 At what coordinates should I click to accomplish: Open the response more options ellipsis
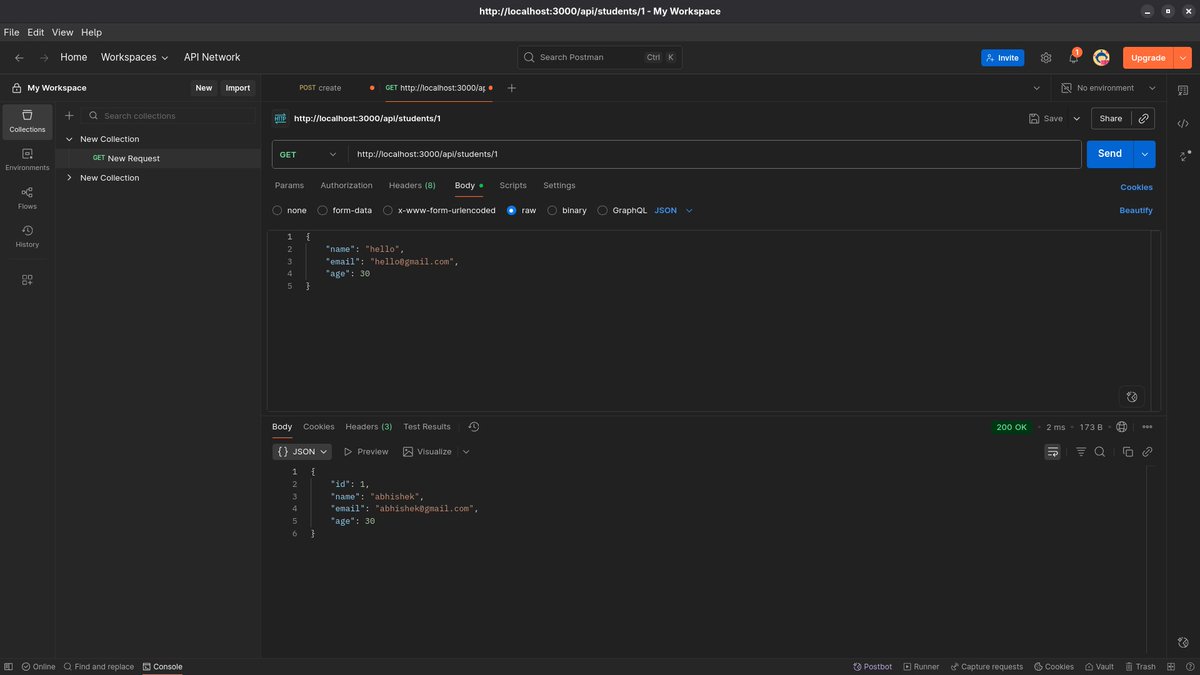pyautogui.click(x=1146, y=427)
